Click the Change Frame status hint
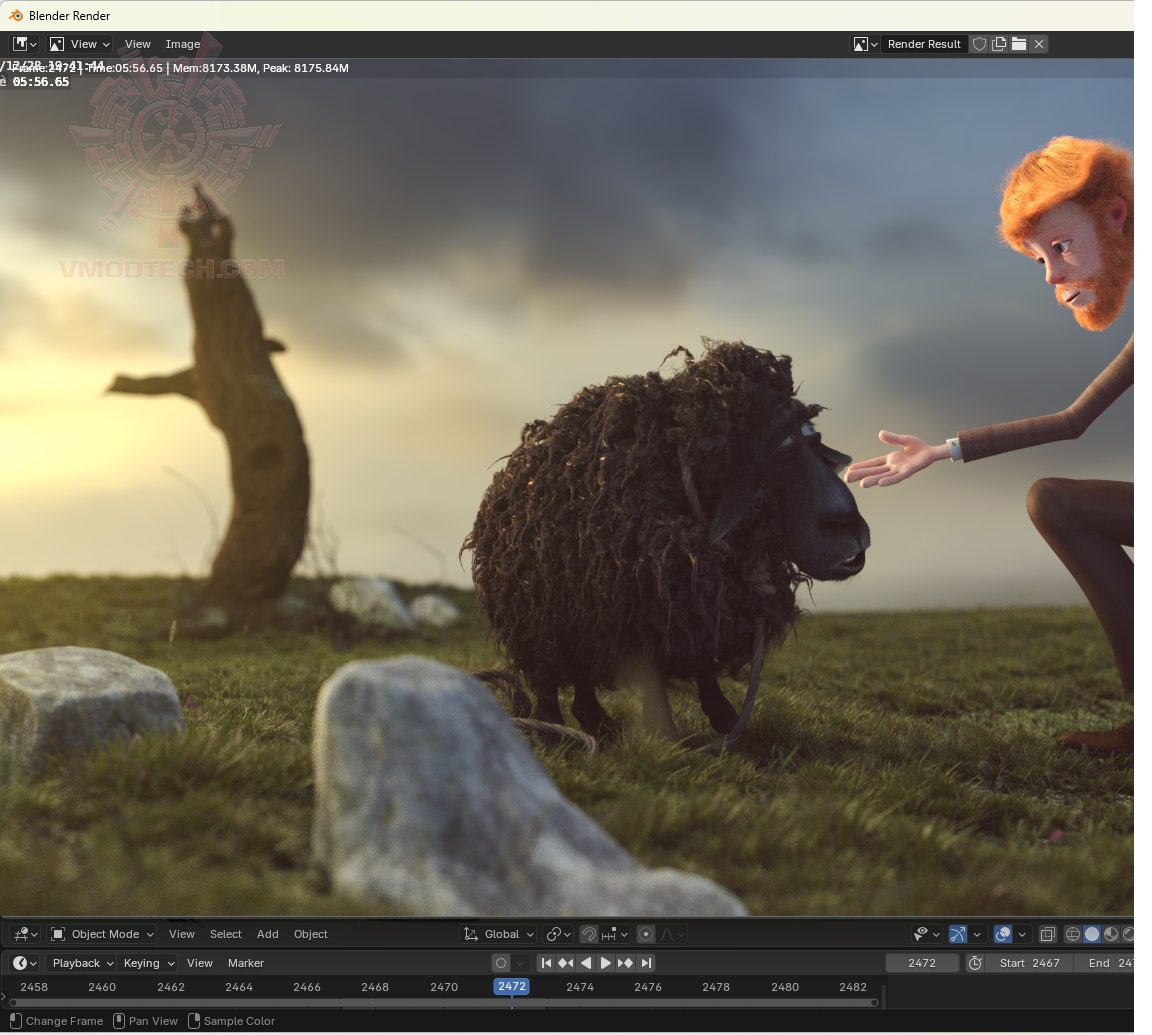 (57, 1020)
